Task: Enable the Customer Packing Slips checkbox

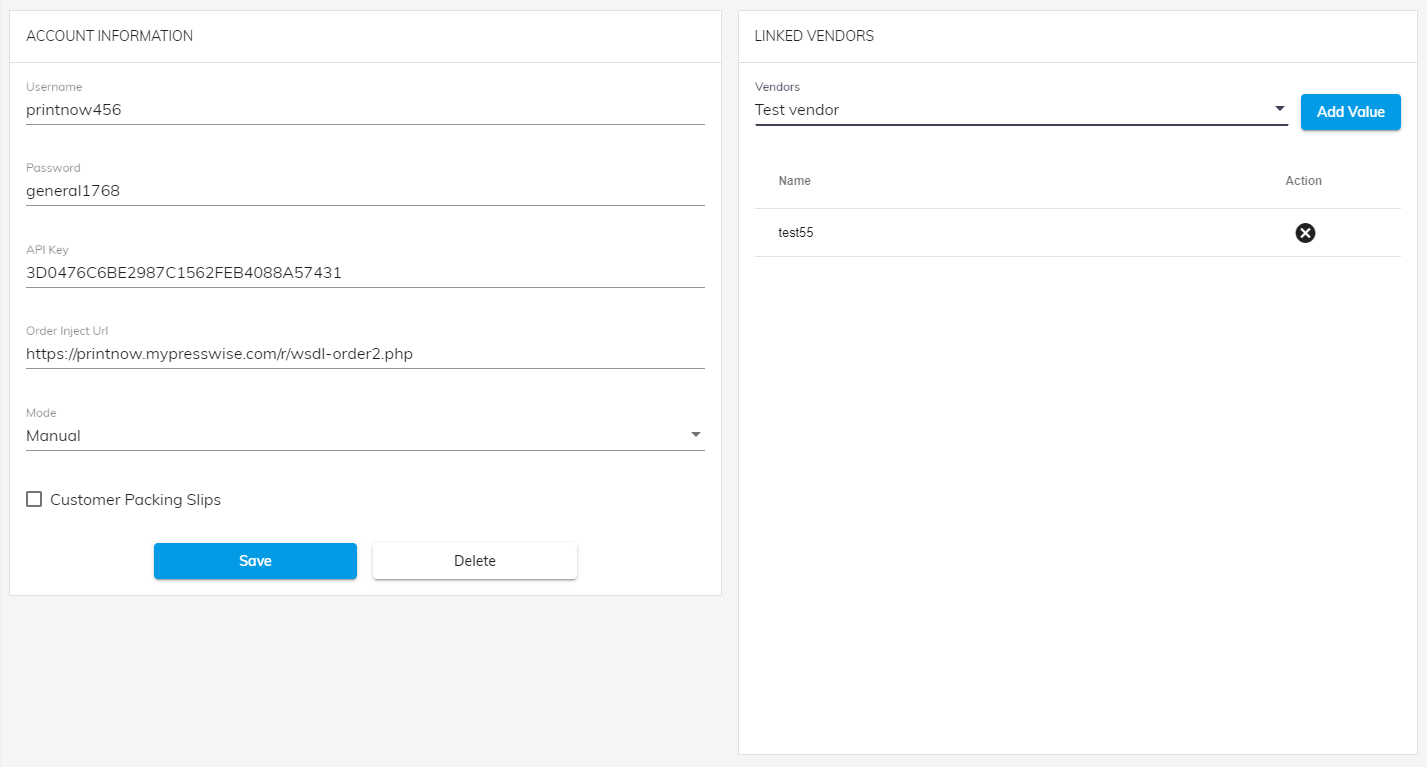Action: pyautogui.click(x=34, y=499)
